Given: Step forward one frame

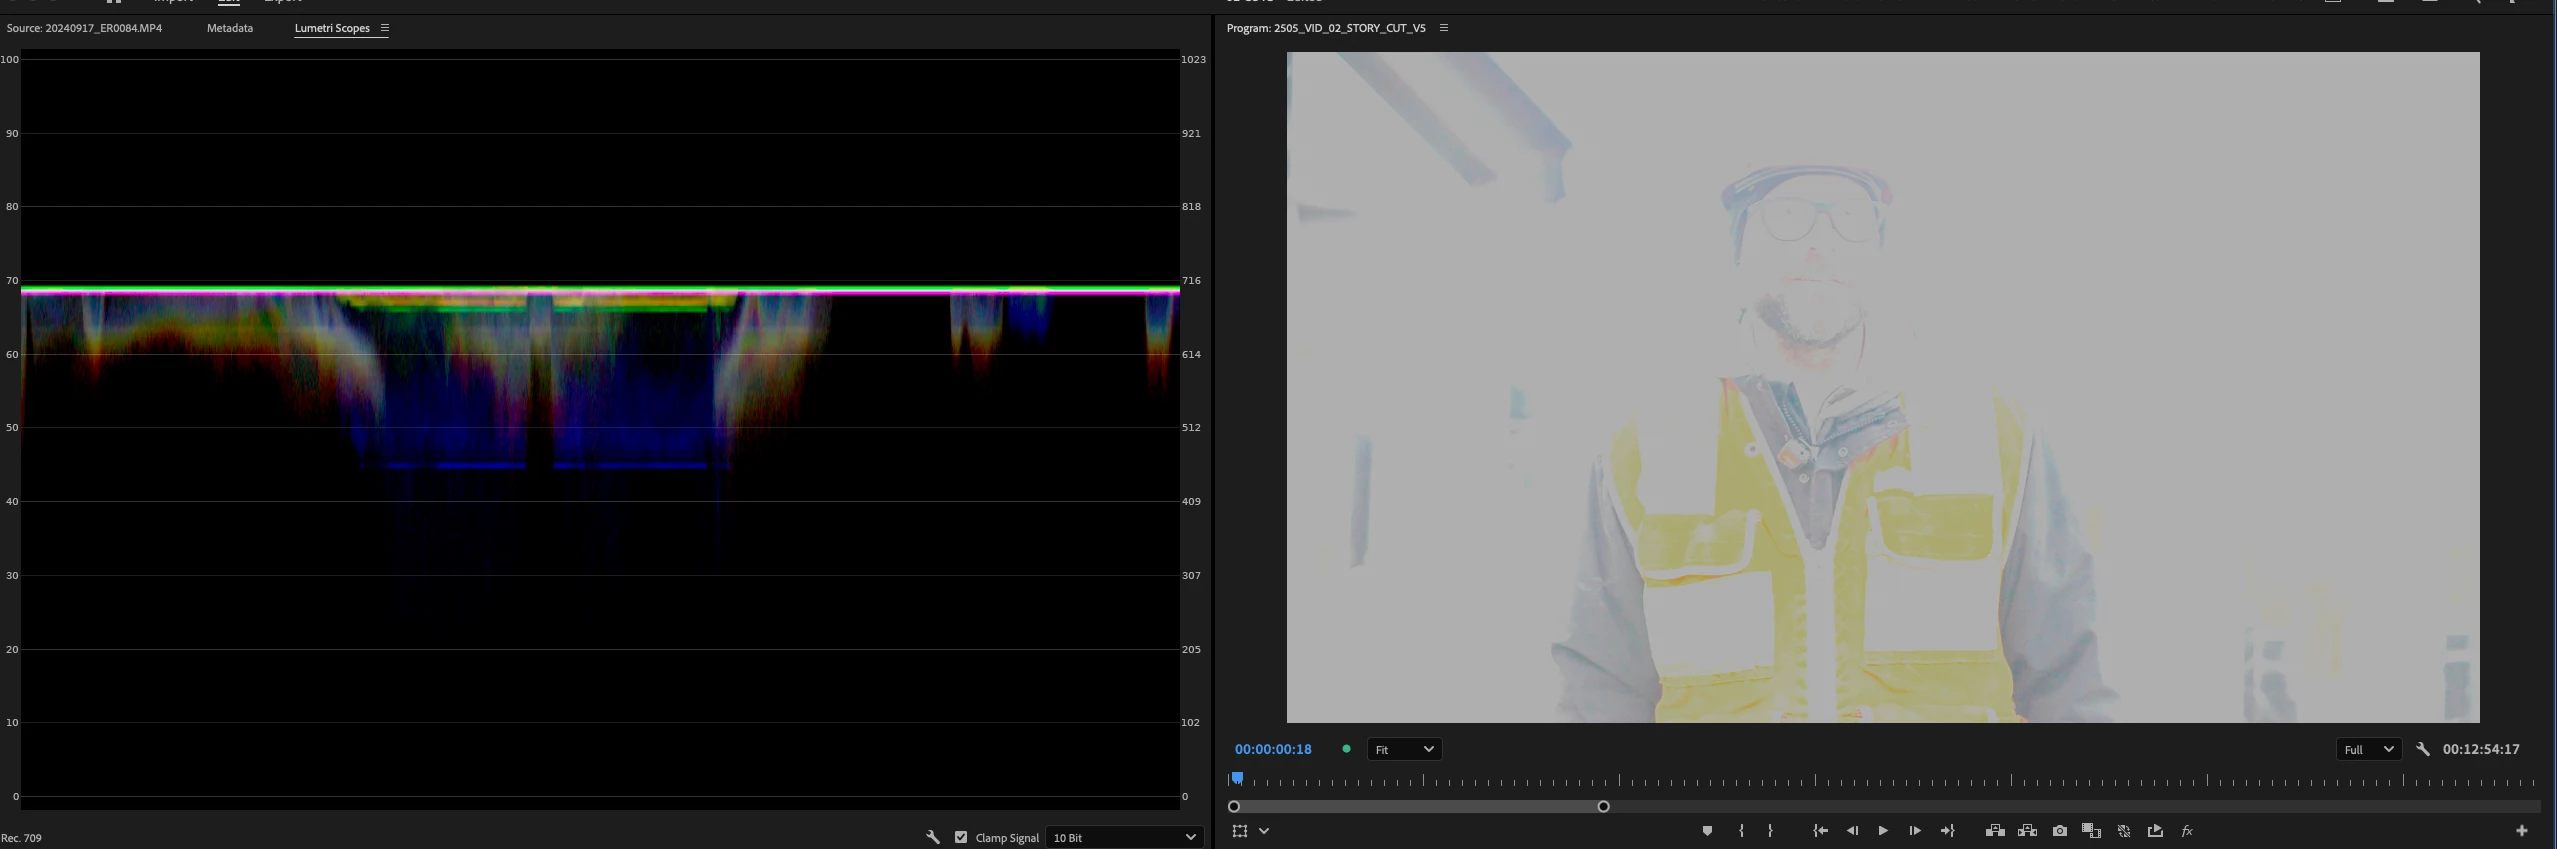Looking at the screenshot, I should click(1914, 831).
